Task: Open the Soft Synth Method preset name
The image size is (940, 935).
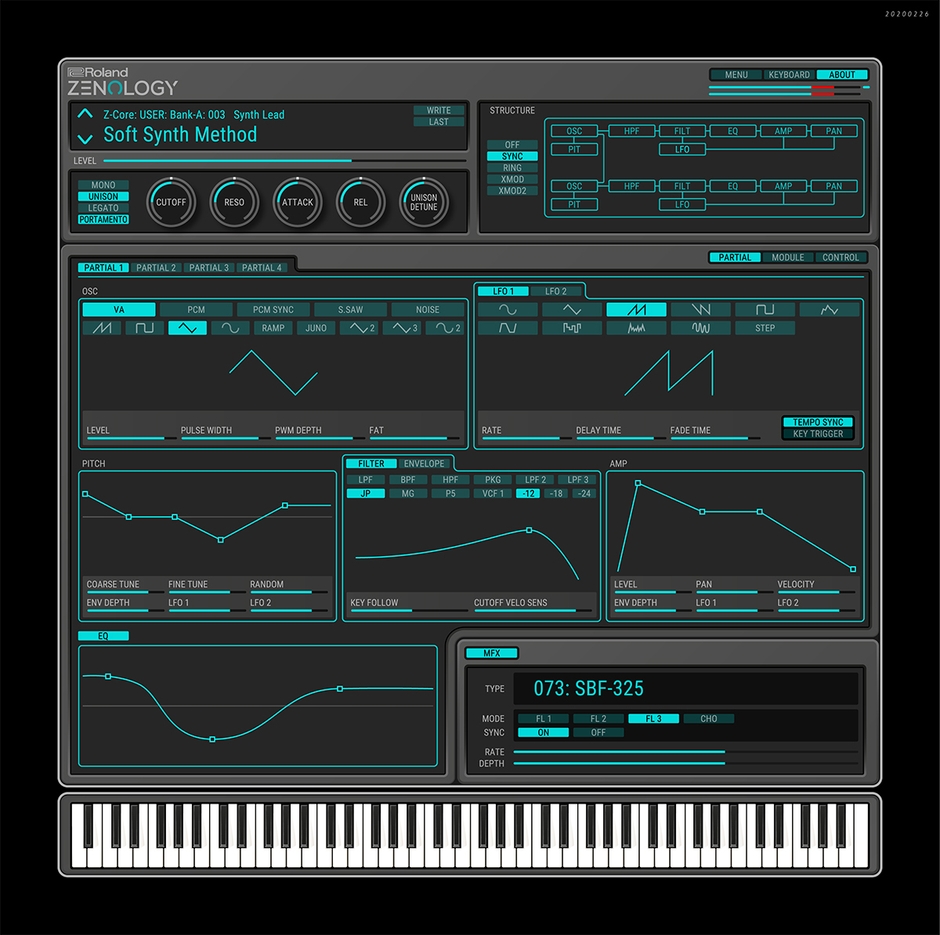Action: [180, 134]
